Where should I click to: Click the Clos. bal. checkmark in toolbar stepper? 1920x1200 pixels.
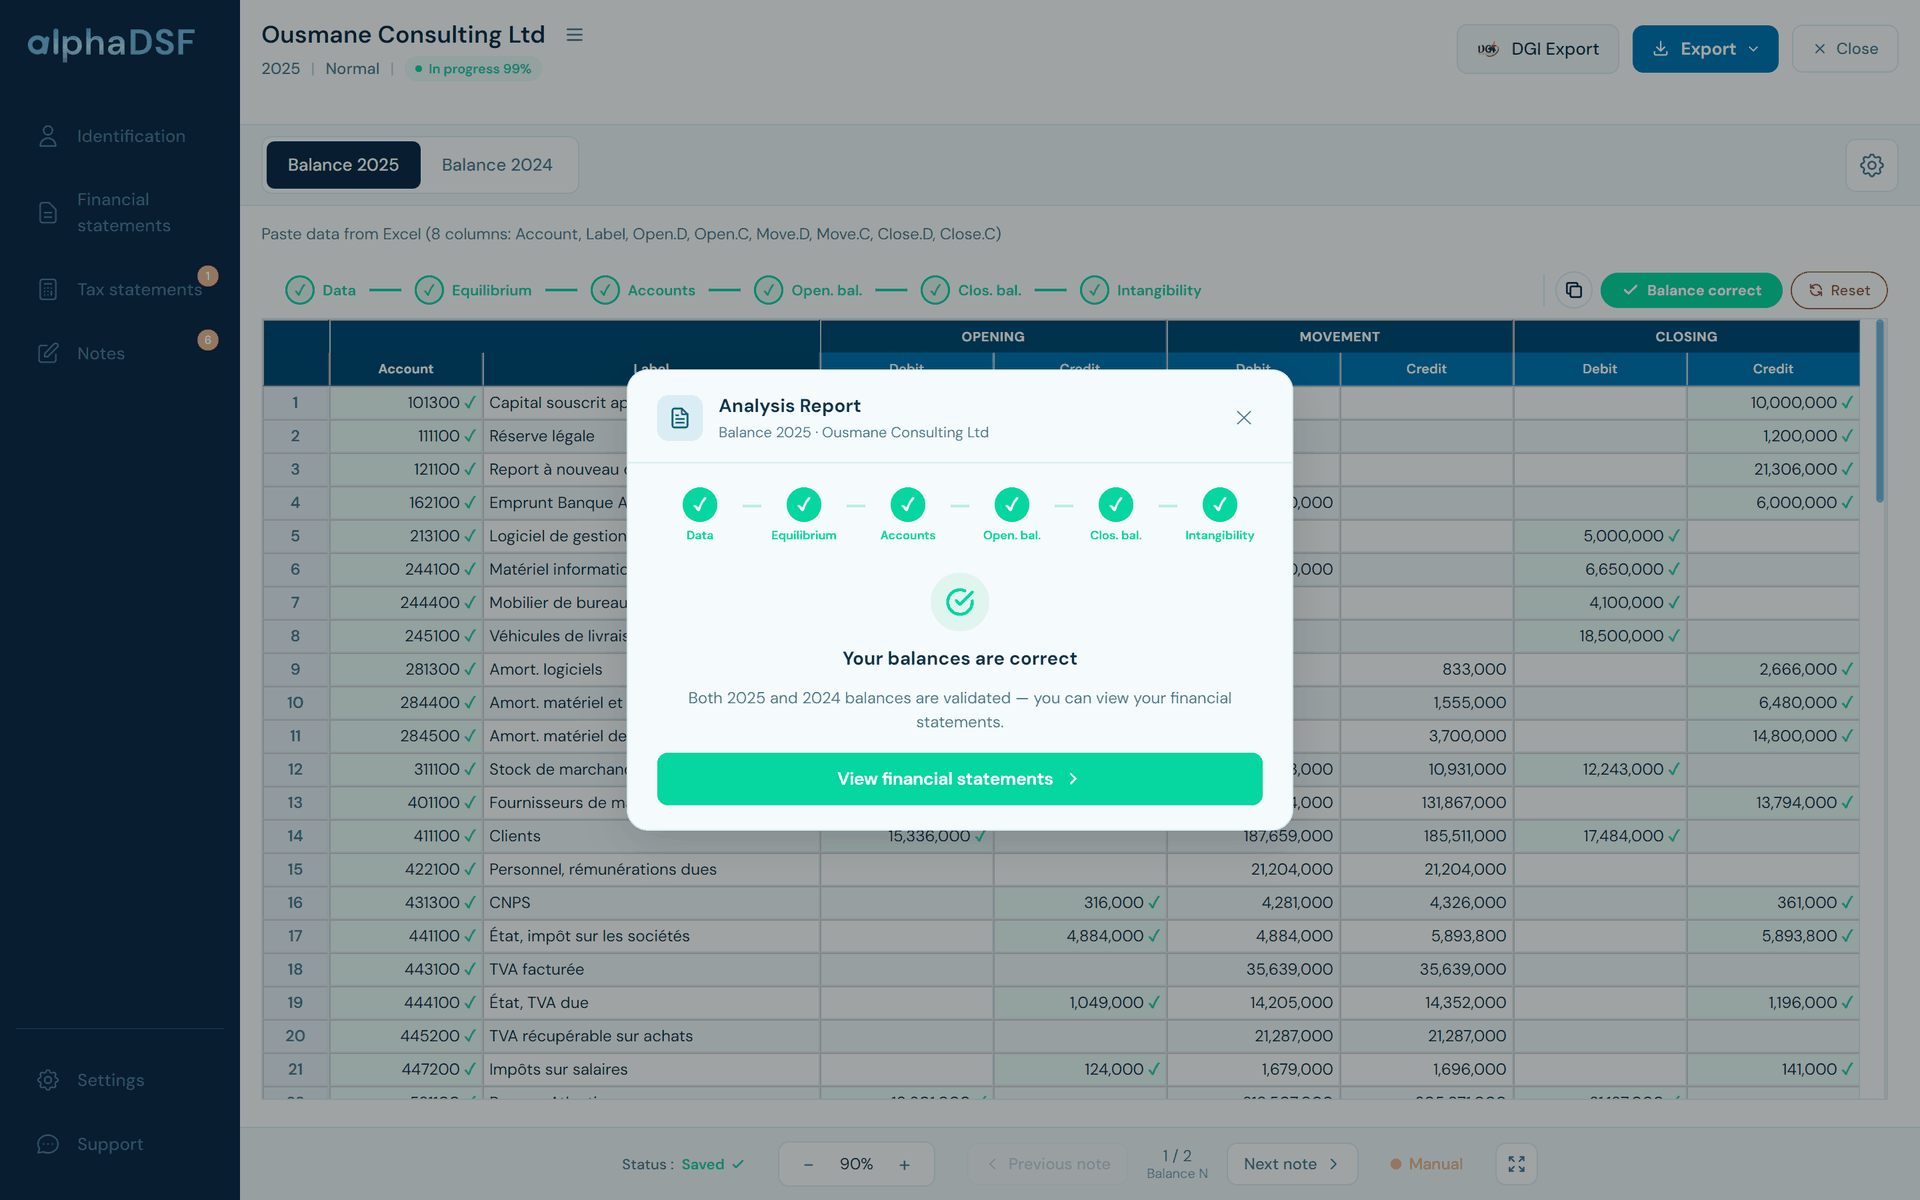935,290
